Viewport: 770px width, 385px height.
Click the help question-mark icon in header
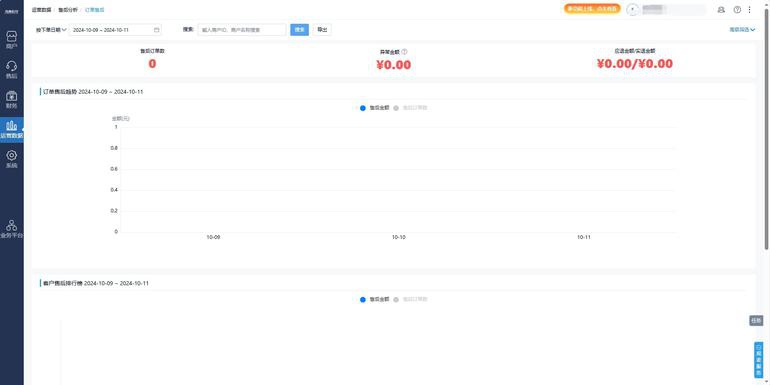tap(737, 10)
